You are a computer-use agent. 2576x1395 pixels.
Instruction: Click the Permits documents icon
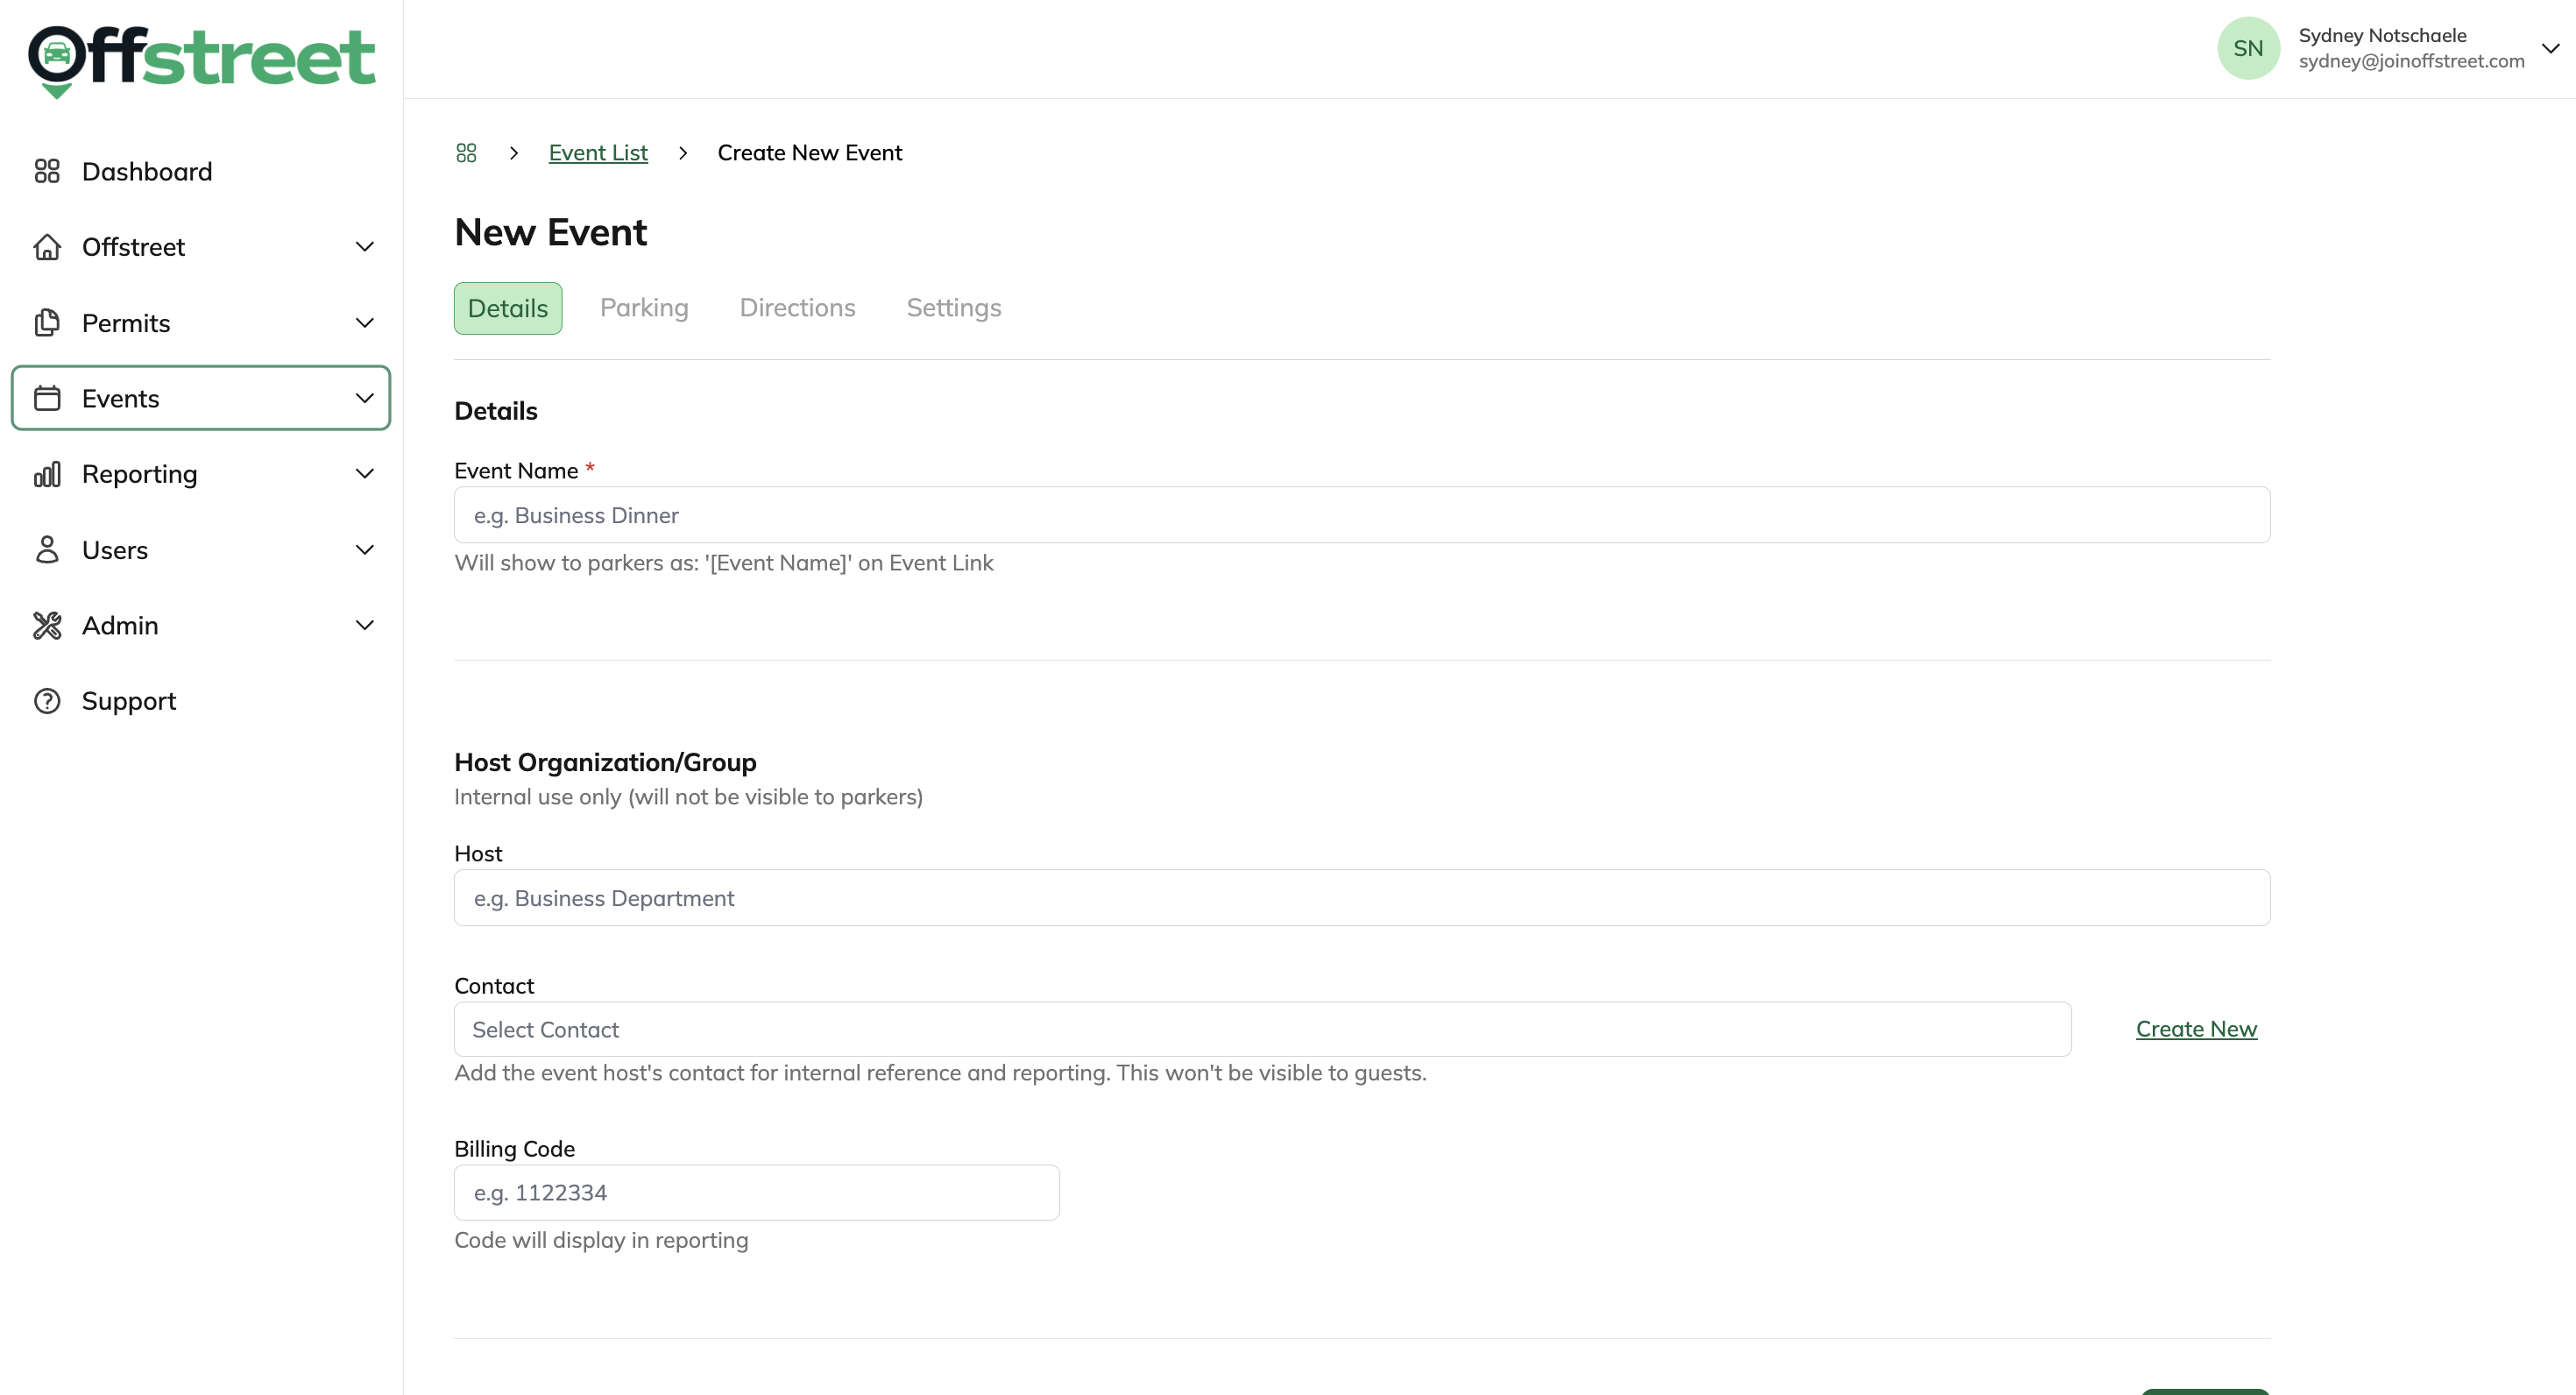pyautogui.click(x=47, y=323)
